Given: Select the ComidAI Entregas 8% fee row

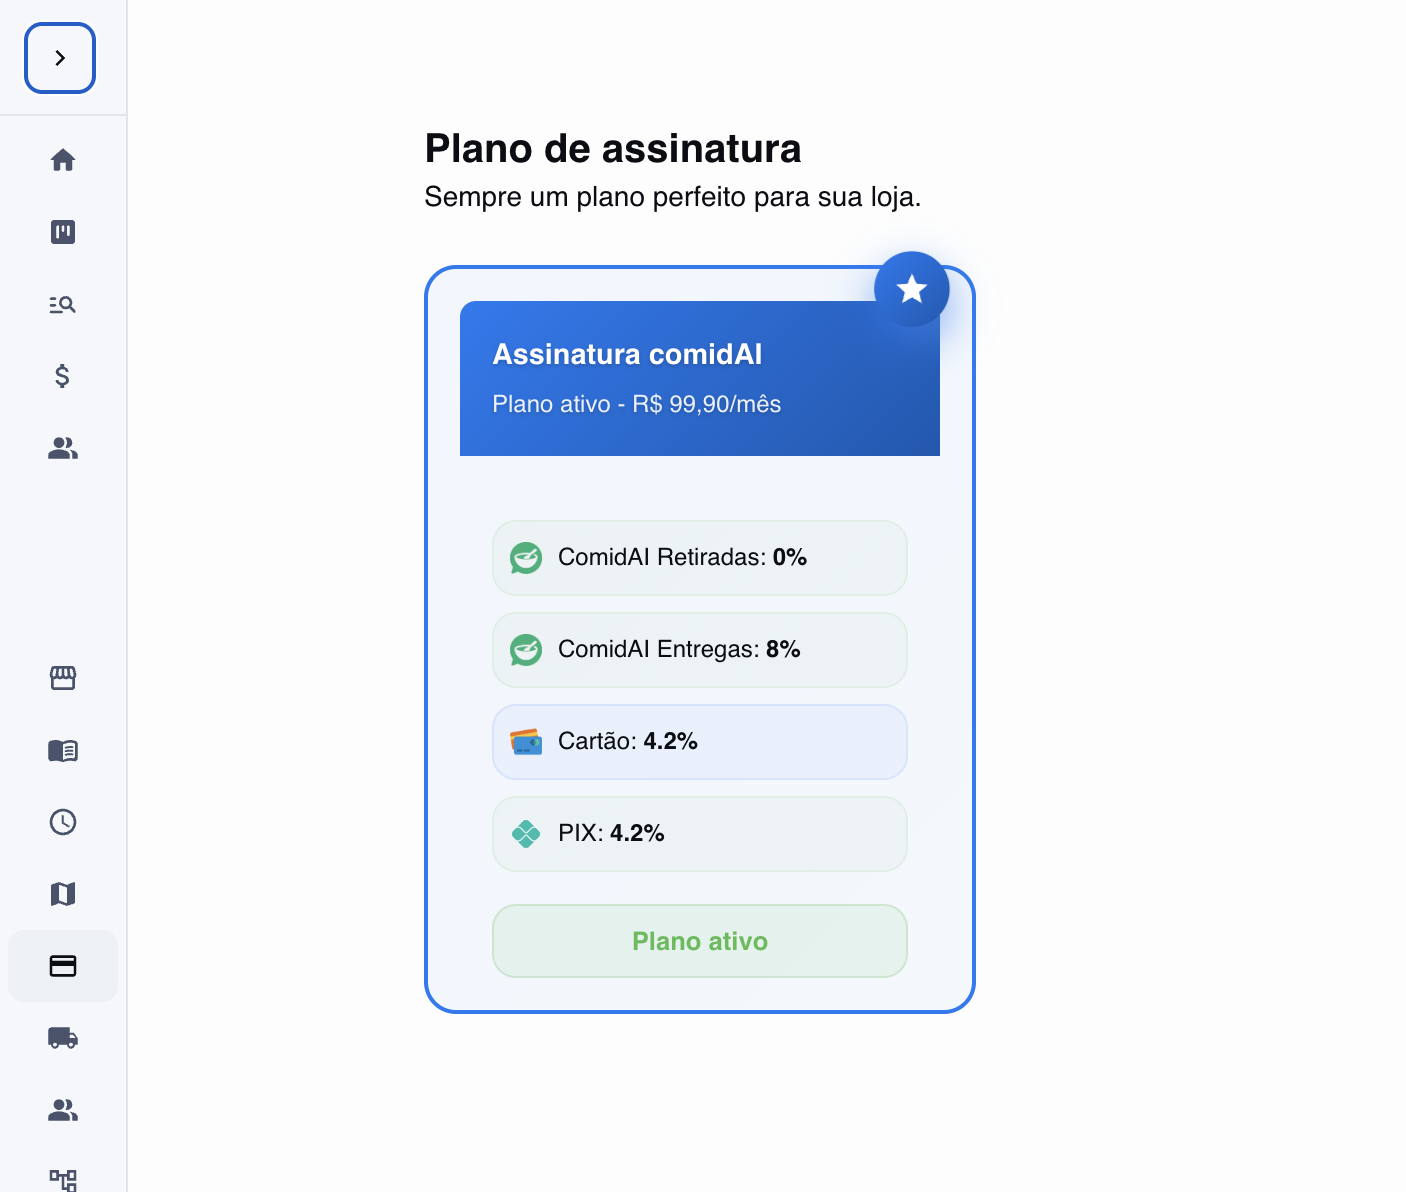Looking at the screenshot, I should click(x=699, y=650).
